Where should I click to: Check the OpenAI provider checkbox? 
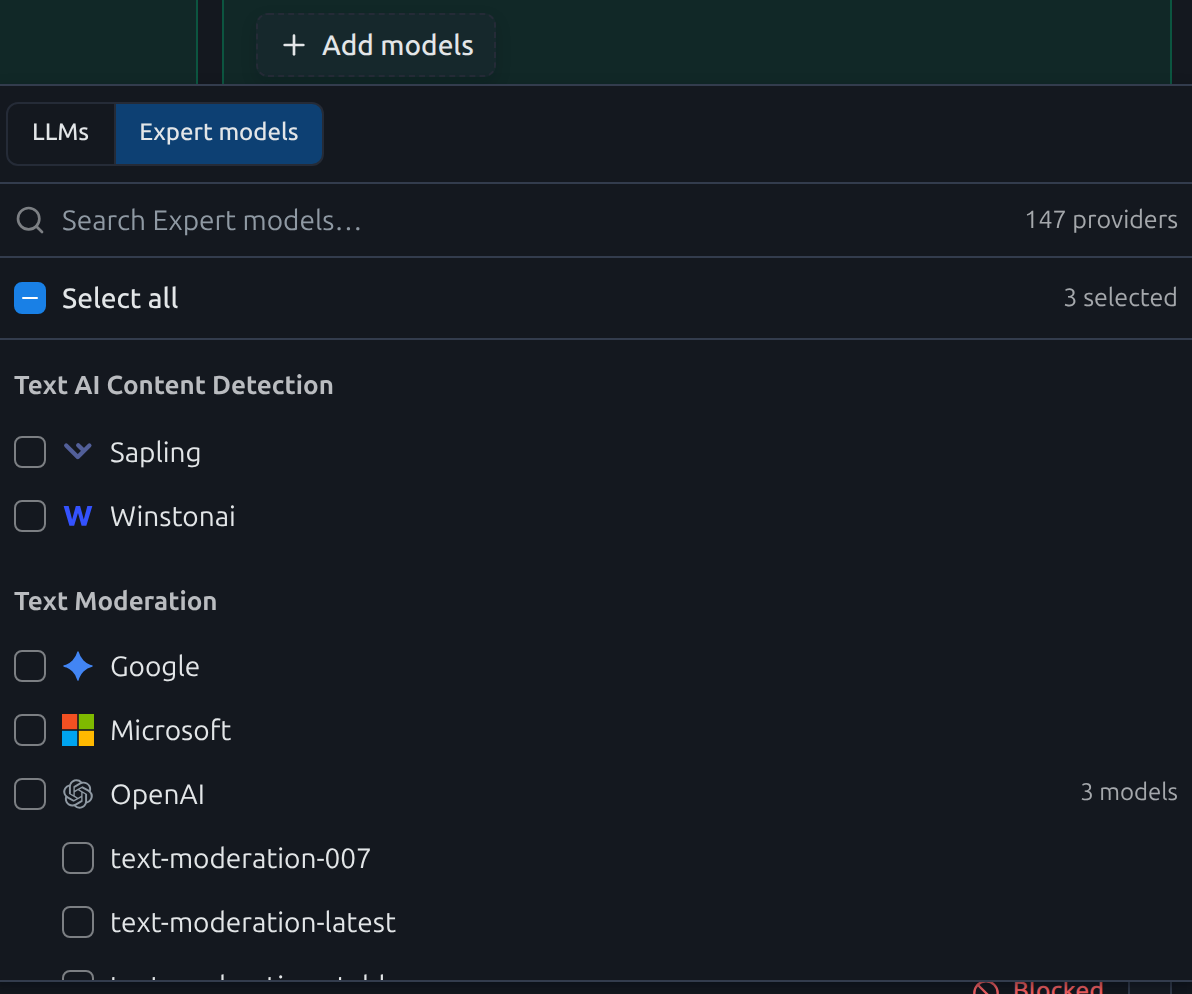pos(30,794)
